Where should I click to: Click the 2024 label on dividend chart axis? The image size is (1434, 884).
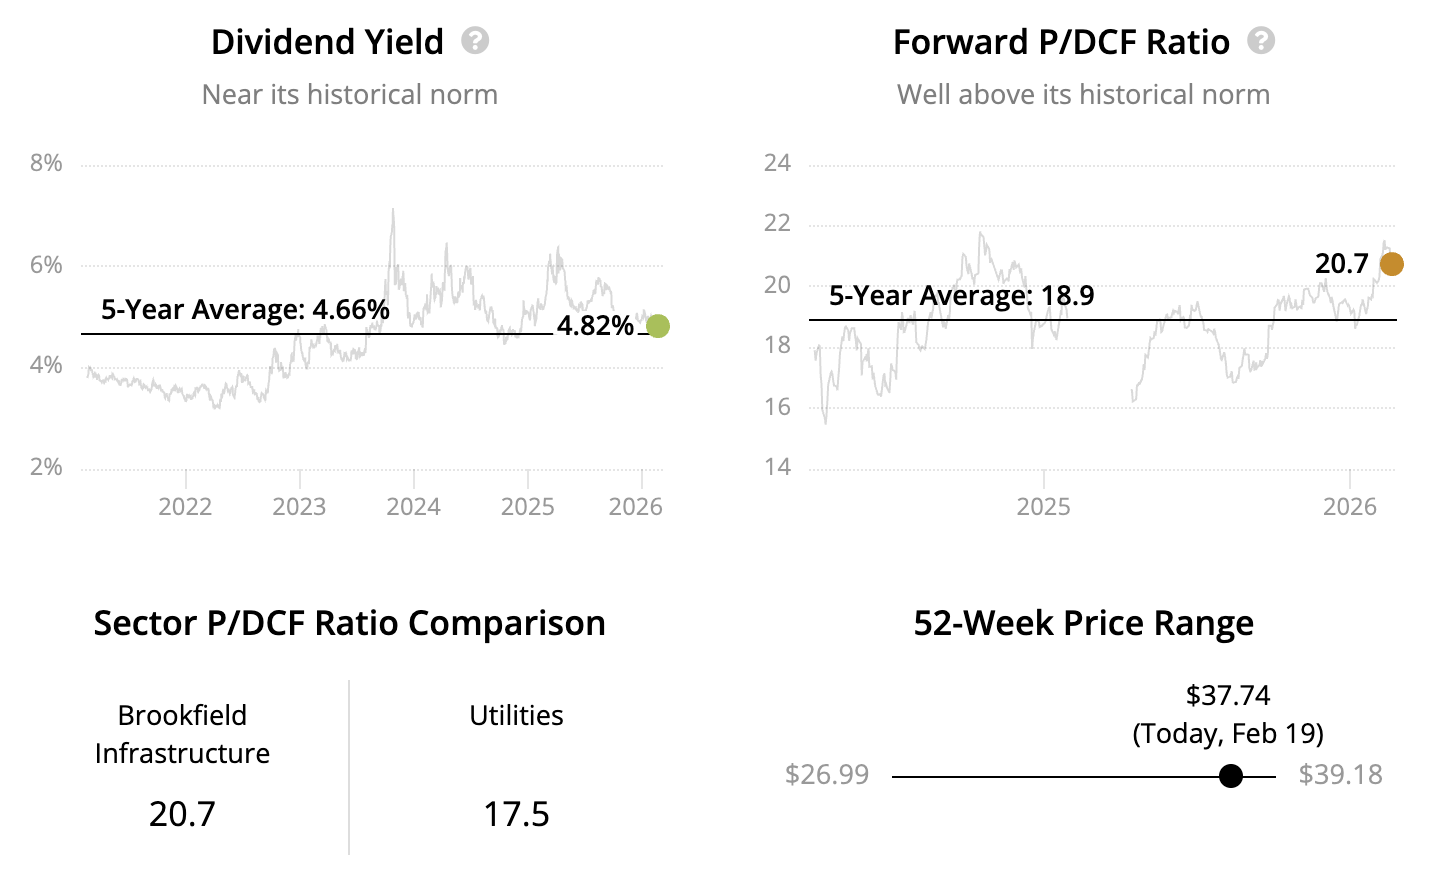(x=413, y=507)
